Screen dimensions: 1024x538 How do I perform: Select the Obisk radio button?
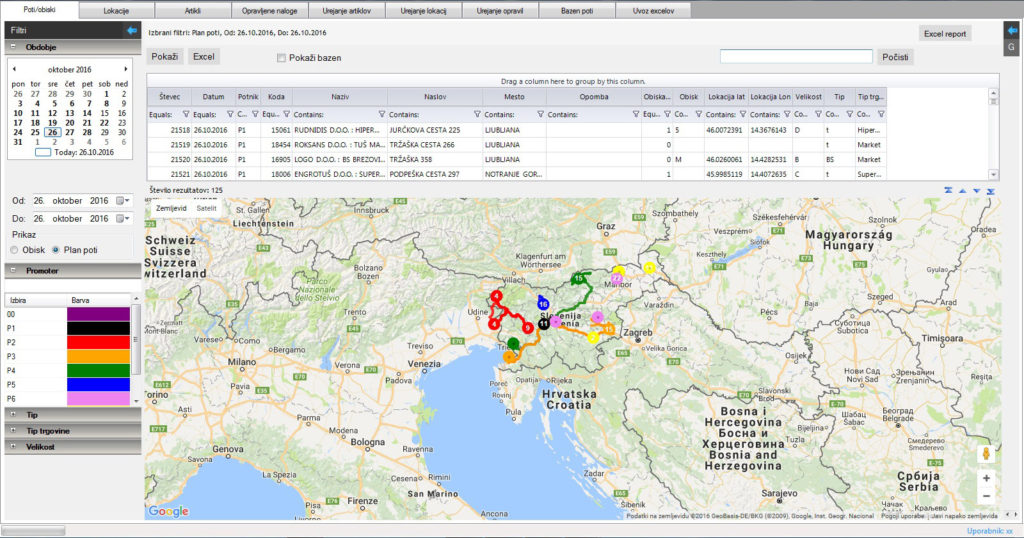[15, 249]
